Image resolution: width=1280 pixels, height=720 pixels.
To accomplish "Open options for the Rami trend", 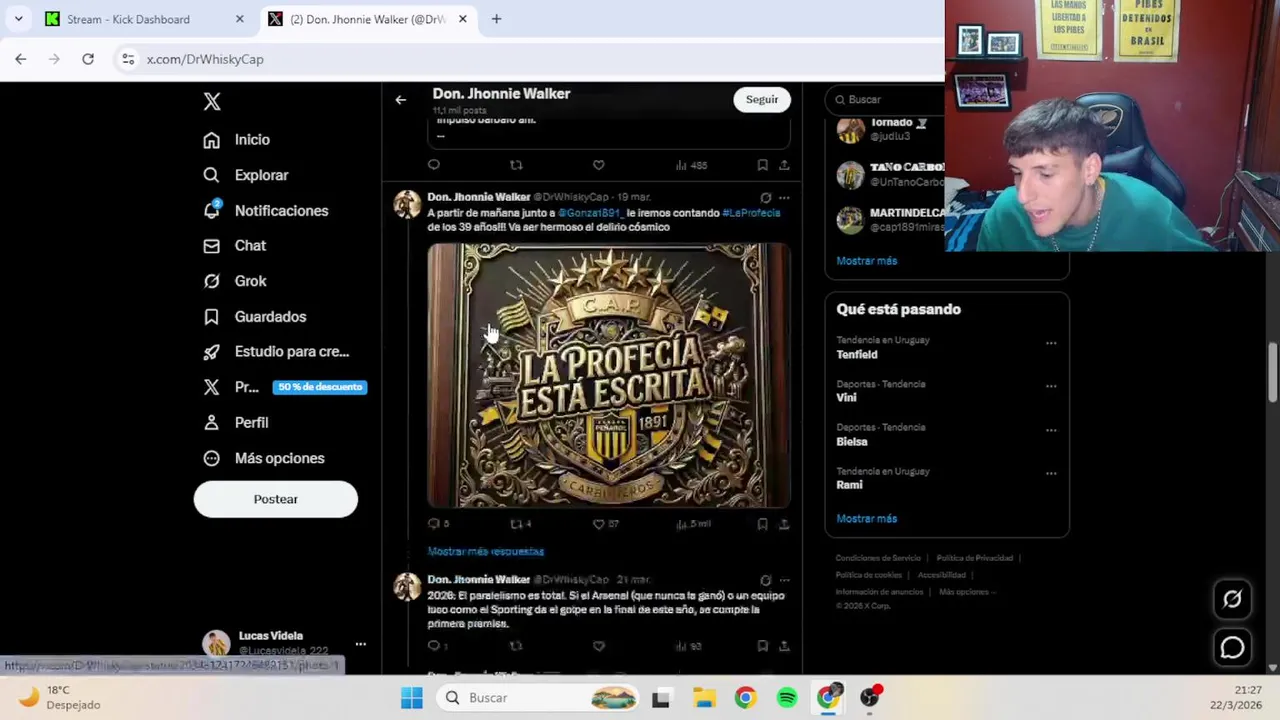I will pos(1051,473).
